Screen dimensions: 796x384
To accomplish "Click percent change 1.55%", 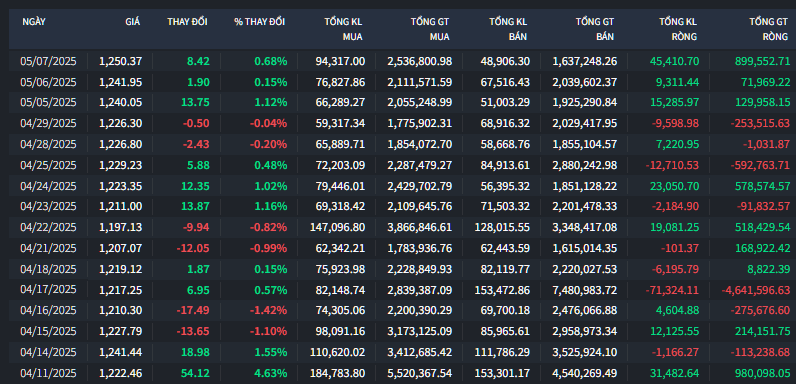I will pos(271,352).
